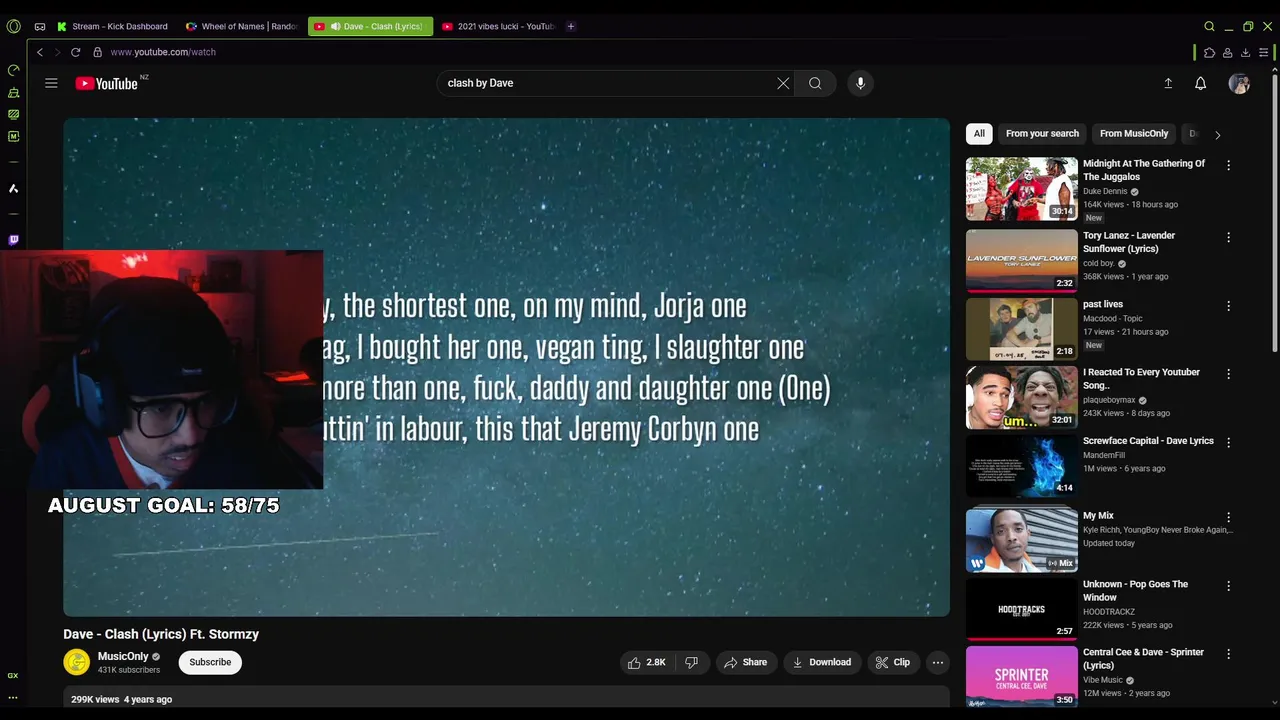Open options for Tory Lanez Lavender Sunflower
The width and height of the screenshot is (1280, 720).
tap(1228, 237)
